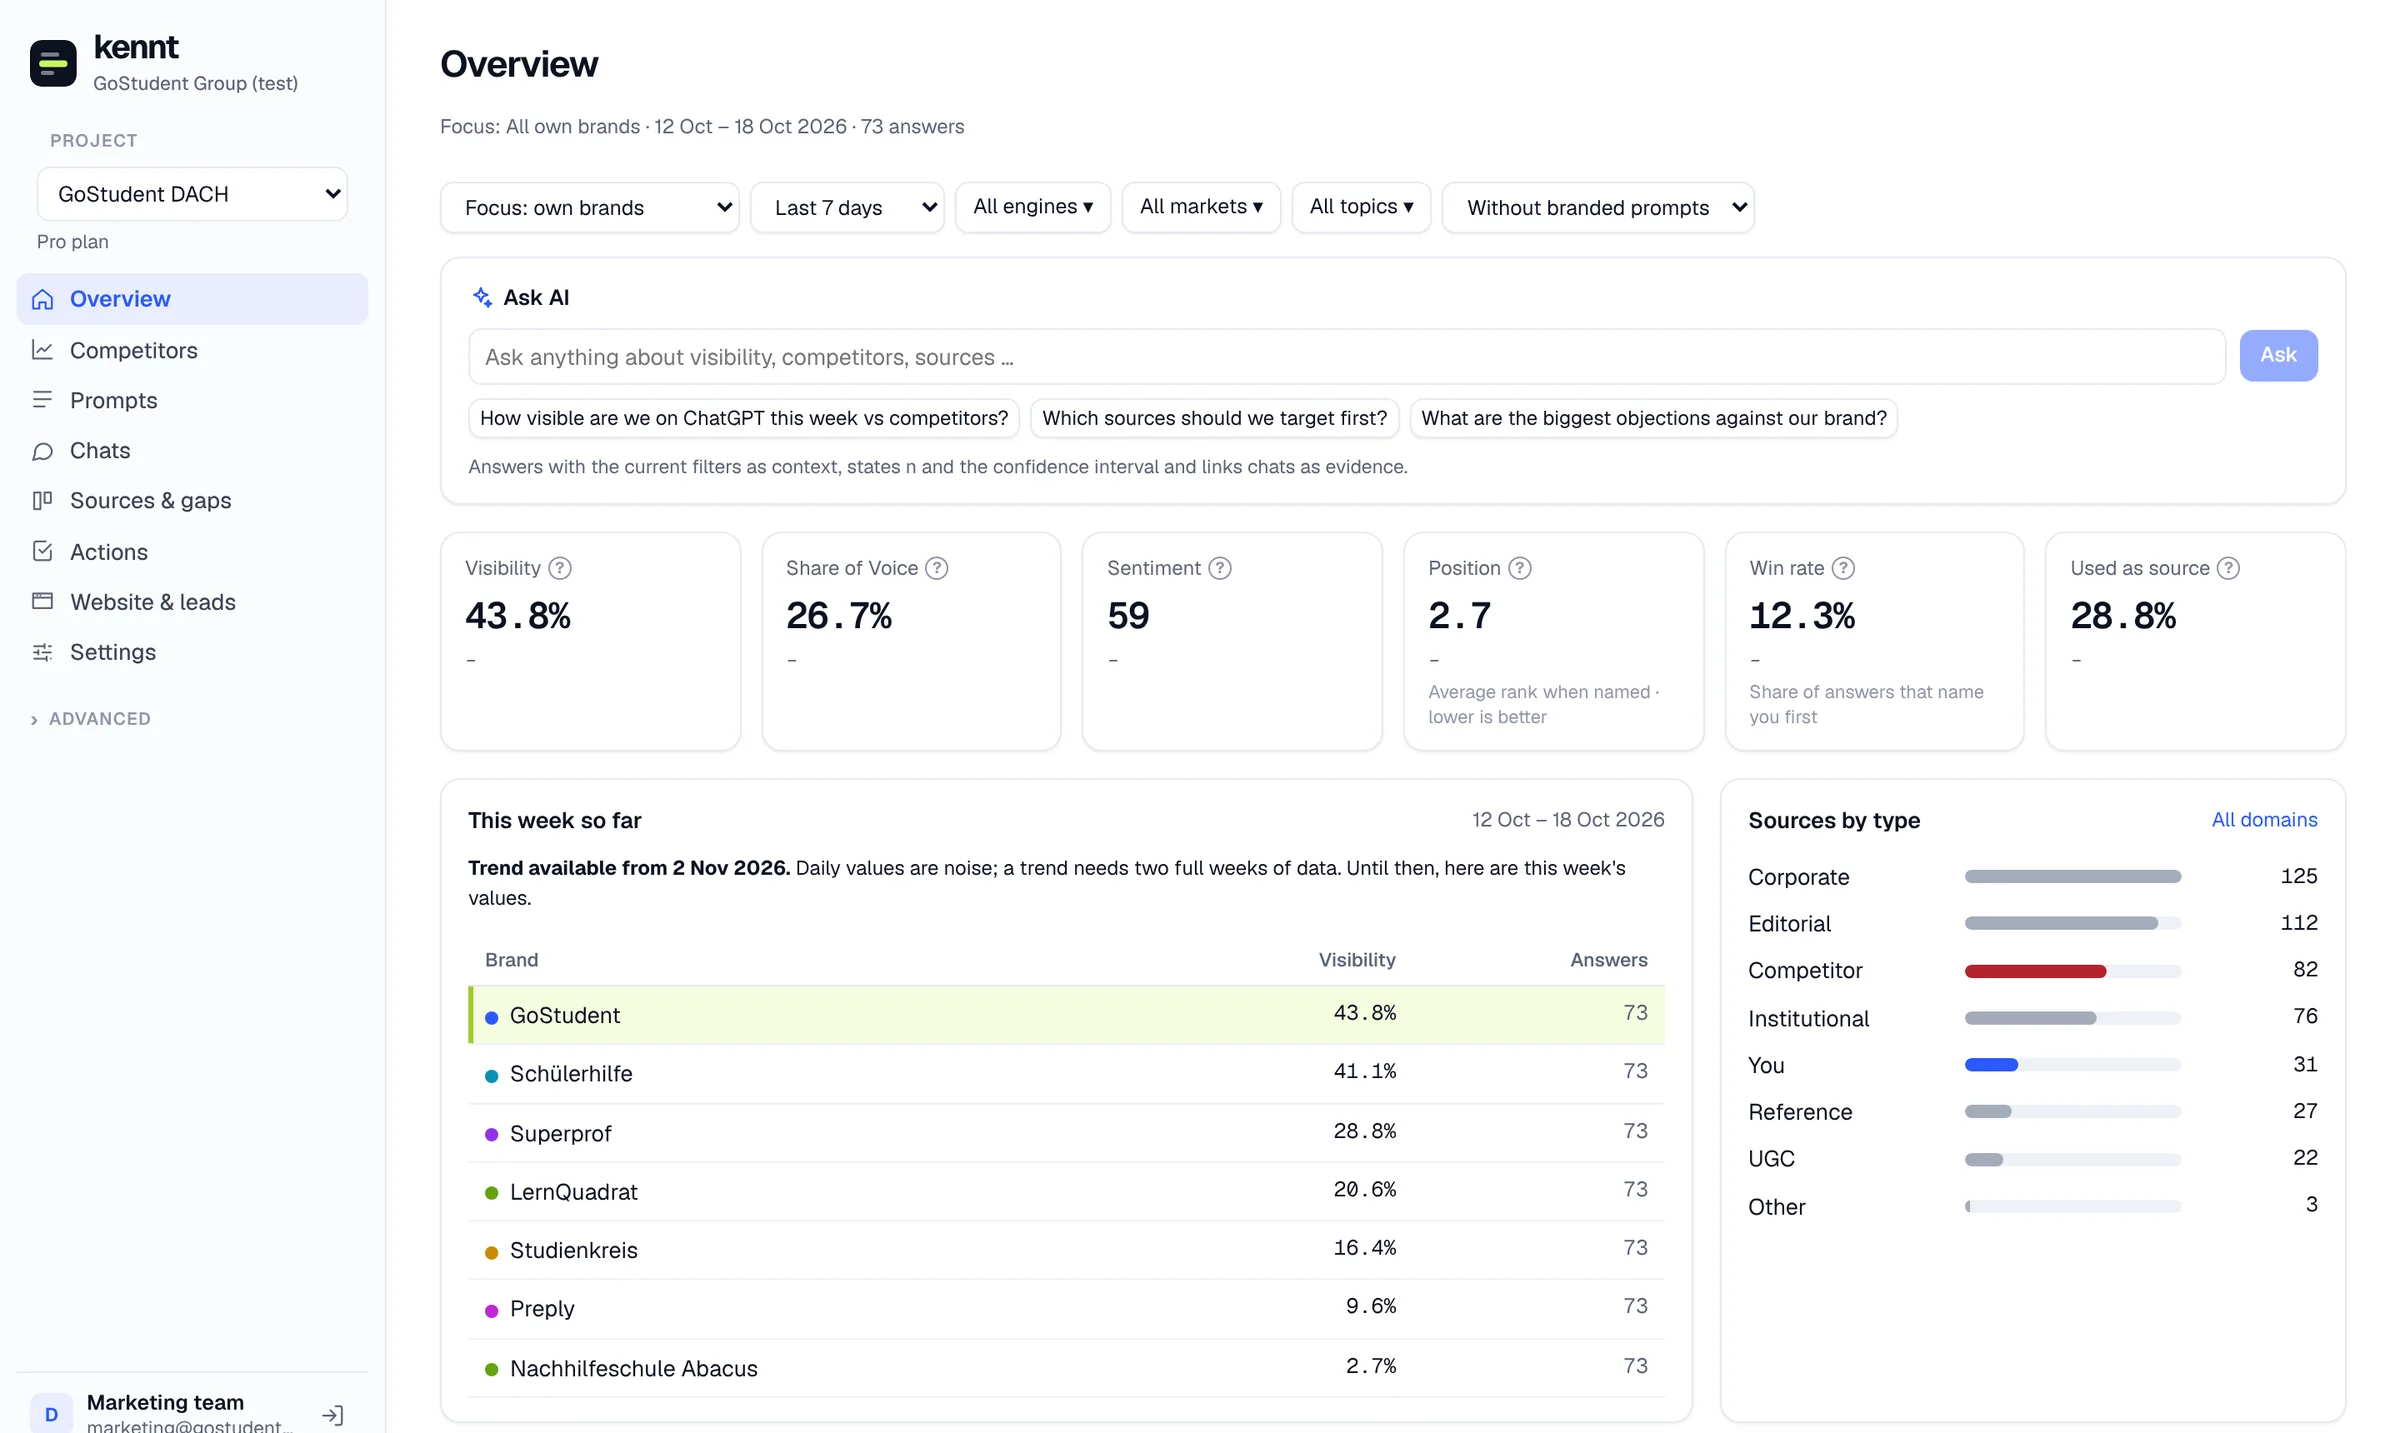Screen dimensions: 2400x1433
Task: Show the Sentiment help icon
Action: (1219, 568)
